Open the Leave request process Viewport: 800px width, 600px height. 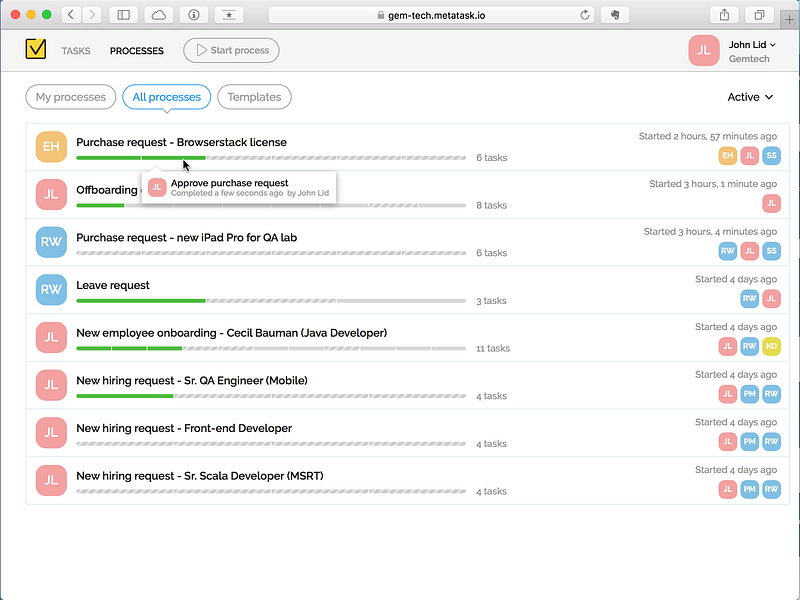113,285
